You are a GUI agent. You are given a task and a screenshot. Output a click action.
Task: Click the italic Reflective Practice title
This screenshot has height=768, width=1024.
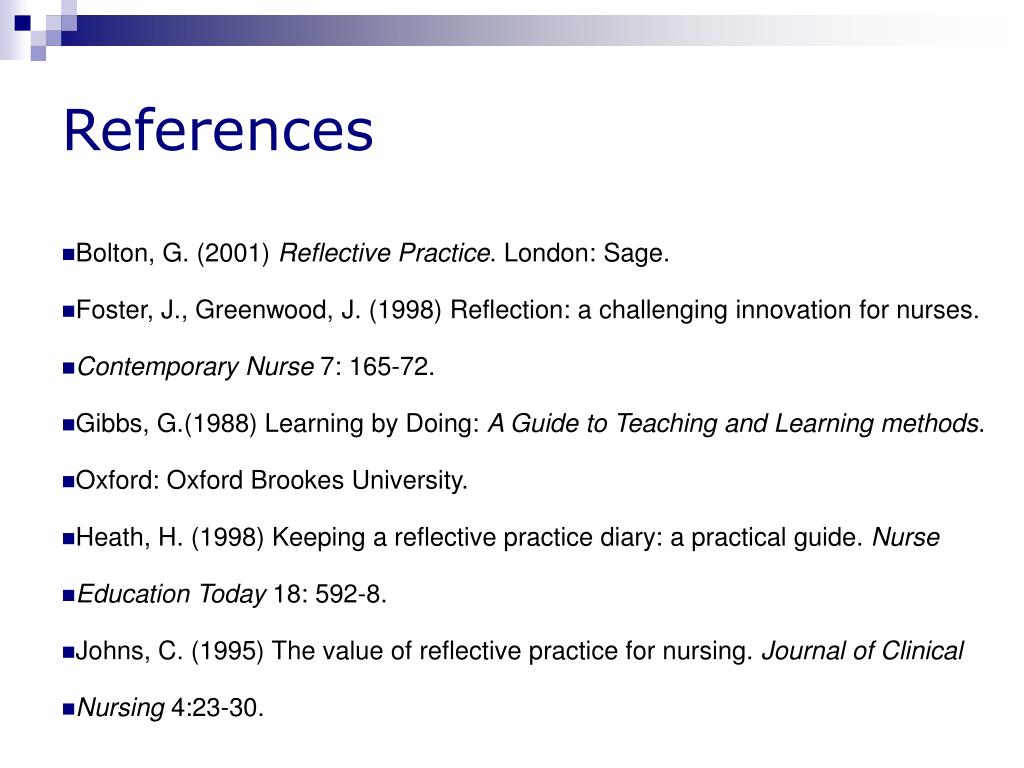384,253
